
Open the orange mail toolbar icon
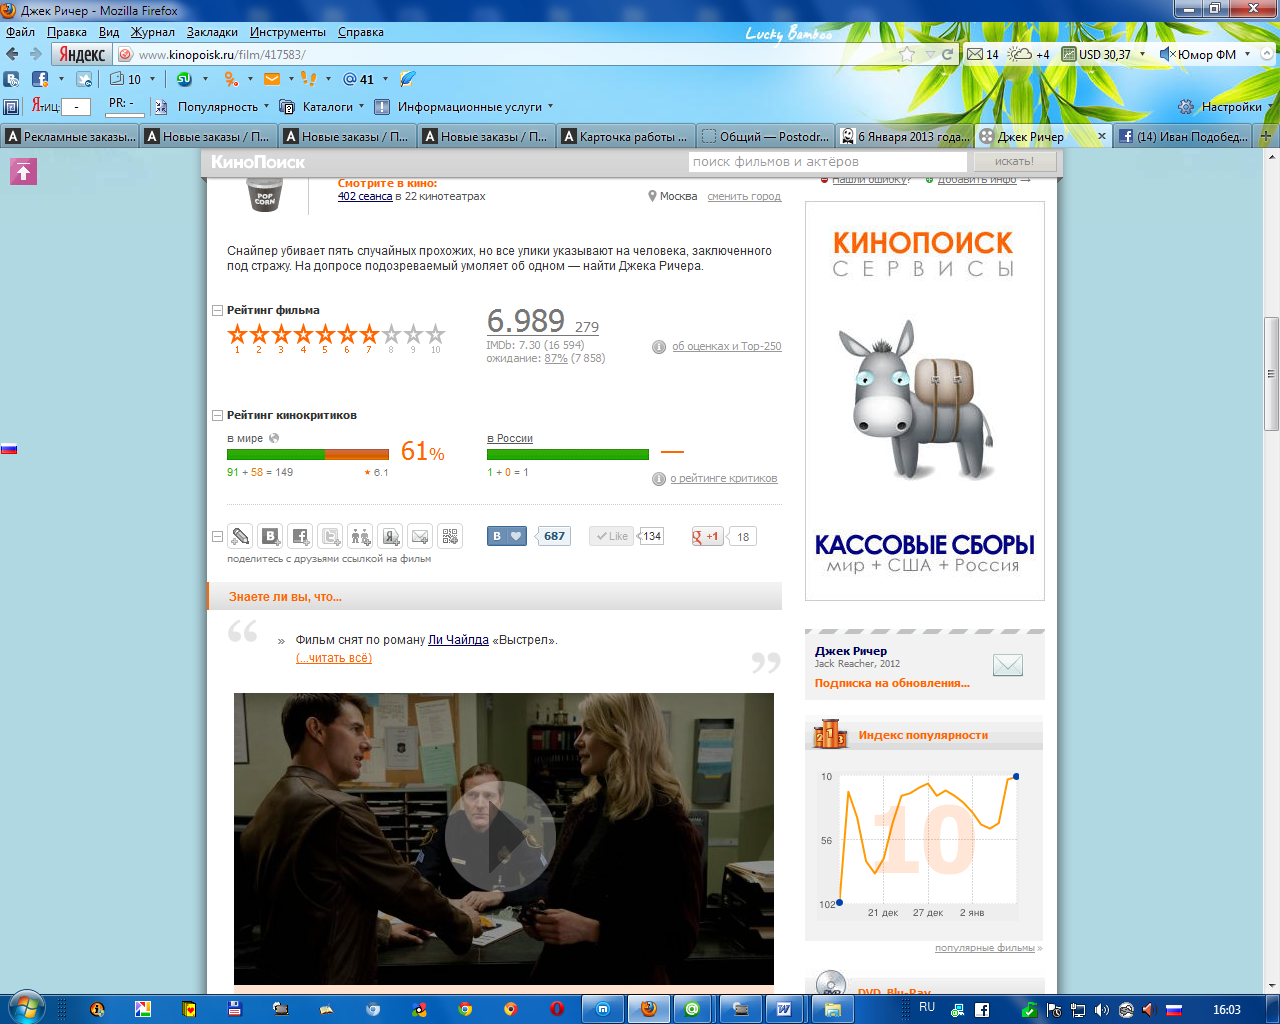(271, 79)
